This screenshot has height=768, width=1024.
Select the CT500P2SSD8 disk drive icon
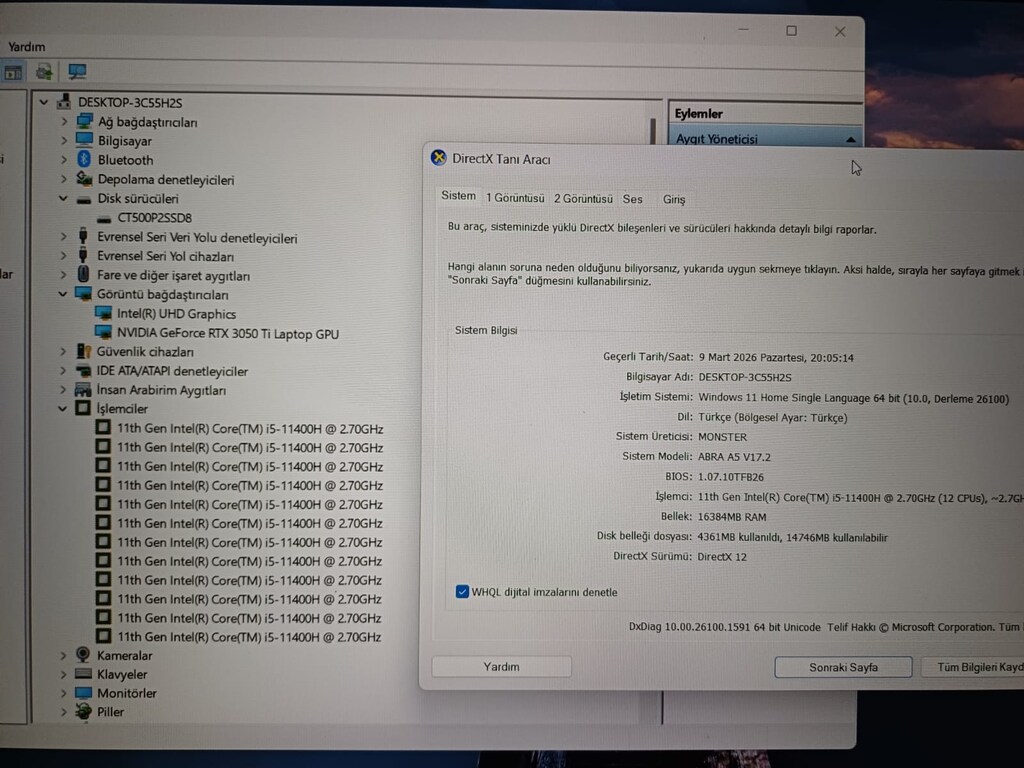tap(104, 218)
